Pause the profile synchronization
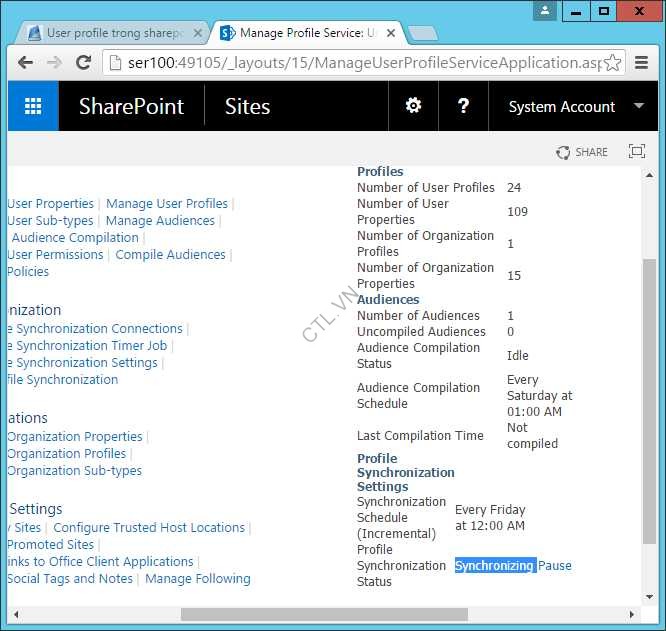Screen dimensions: 666x631 pos(555,565)
